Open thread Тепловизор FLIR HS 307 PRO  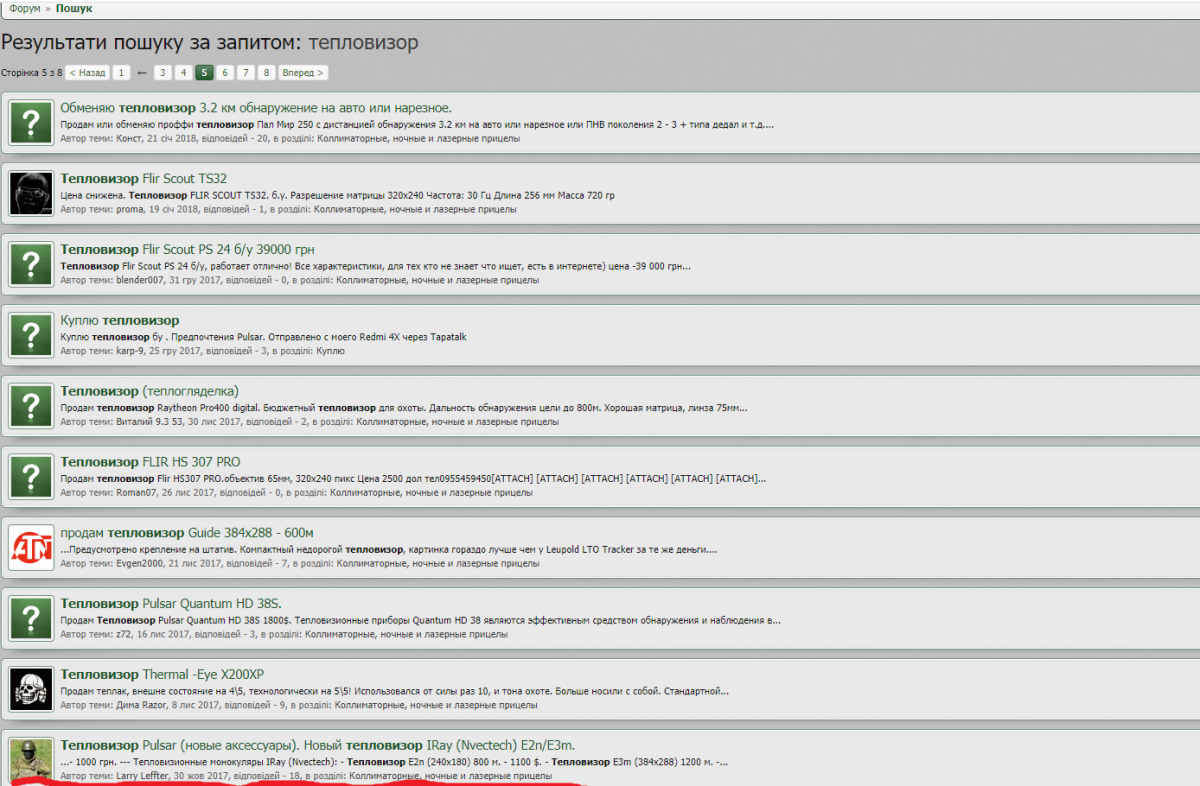(x=150, y=462)
